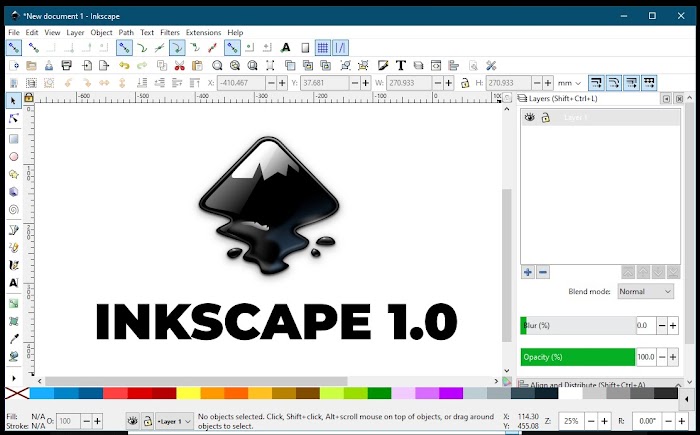Viewport: 700px width, 435px height.
Task: Click the Print icon
Action: (x=67, y=66)
